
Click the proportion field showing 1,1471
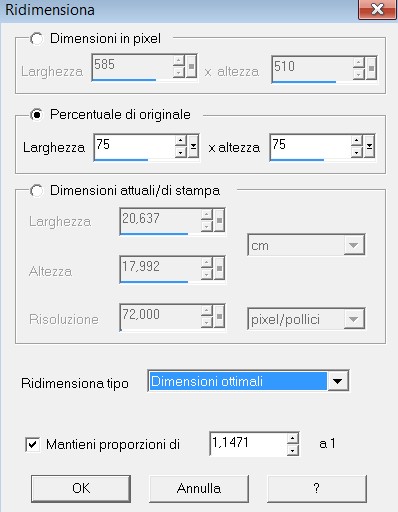point(248,444)
